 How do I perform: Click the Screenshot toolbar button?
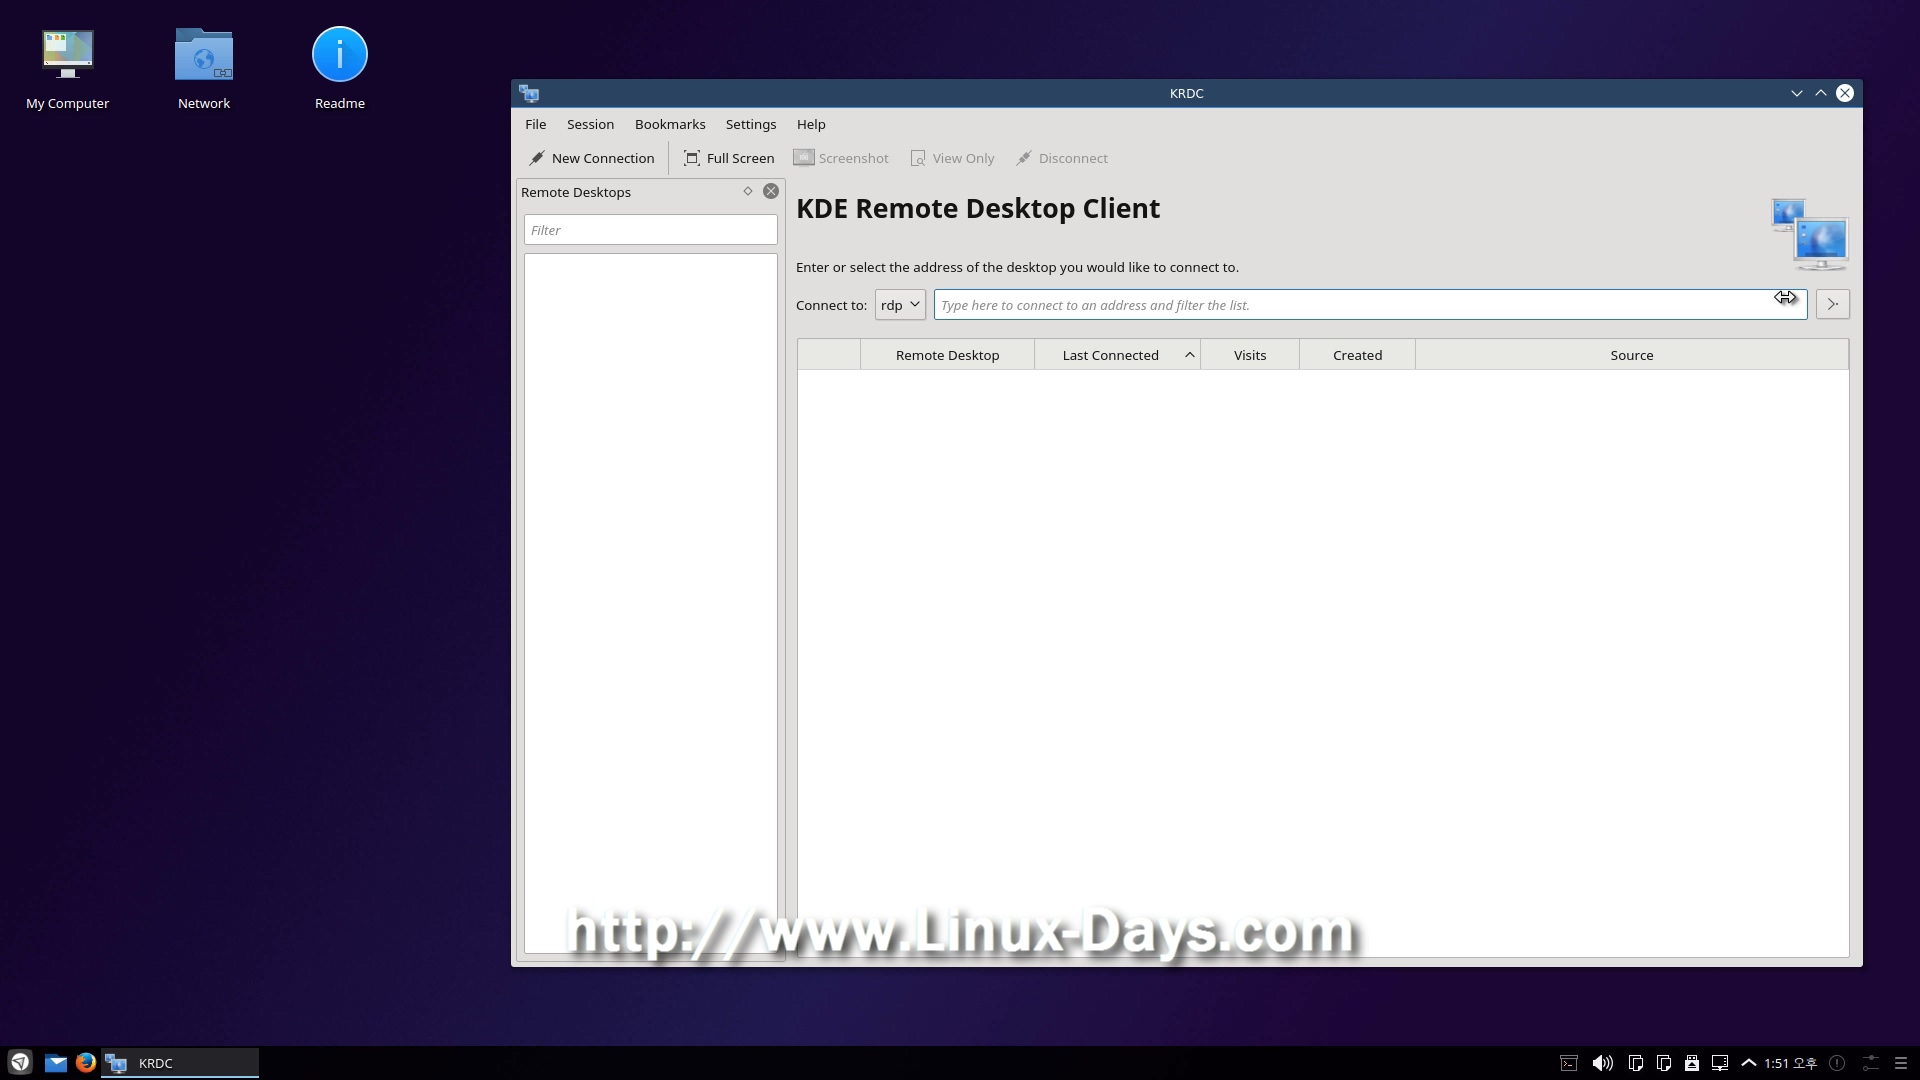[841, 158]
